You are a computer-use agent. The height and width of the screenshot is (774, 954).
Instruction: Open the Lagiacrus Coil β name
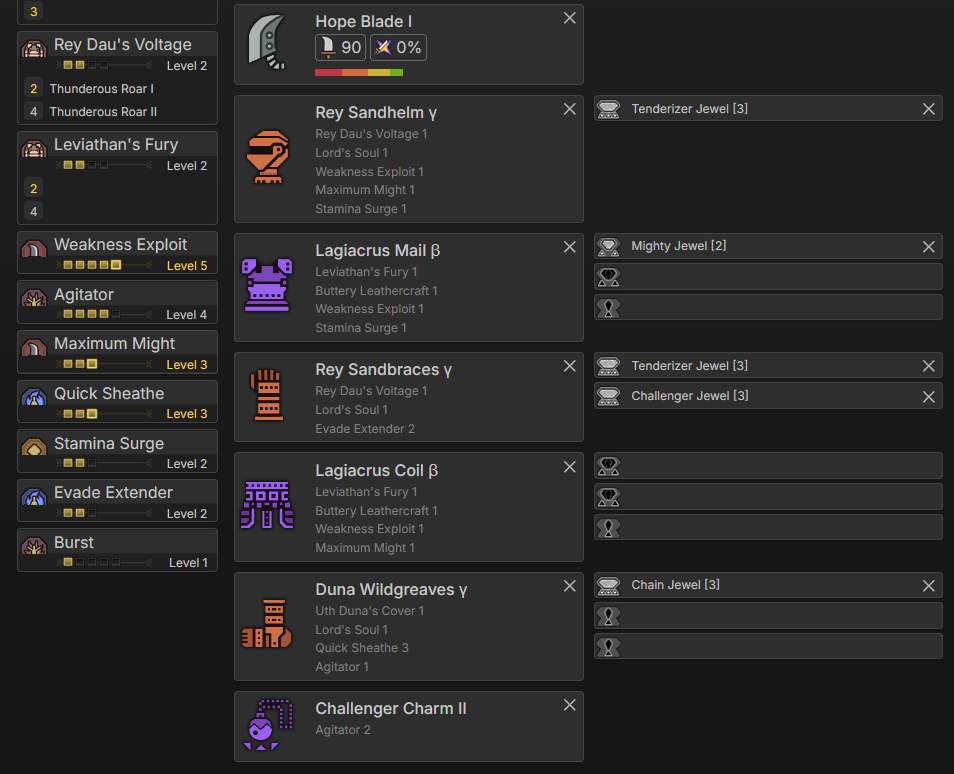pyautogui.click(x=377, y=470)
